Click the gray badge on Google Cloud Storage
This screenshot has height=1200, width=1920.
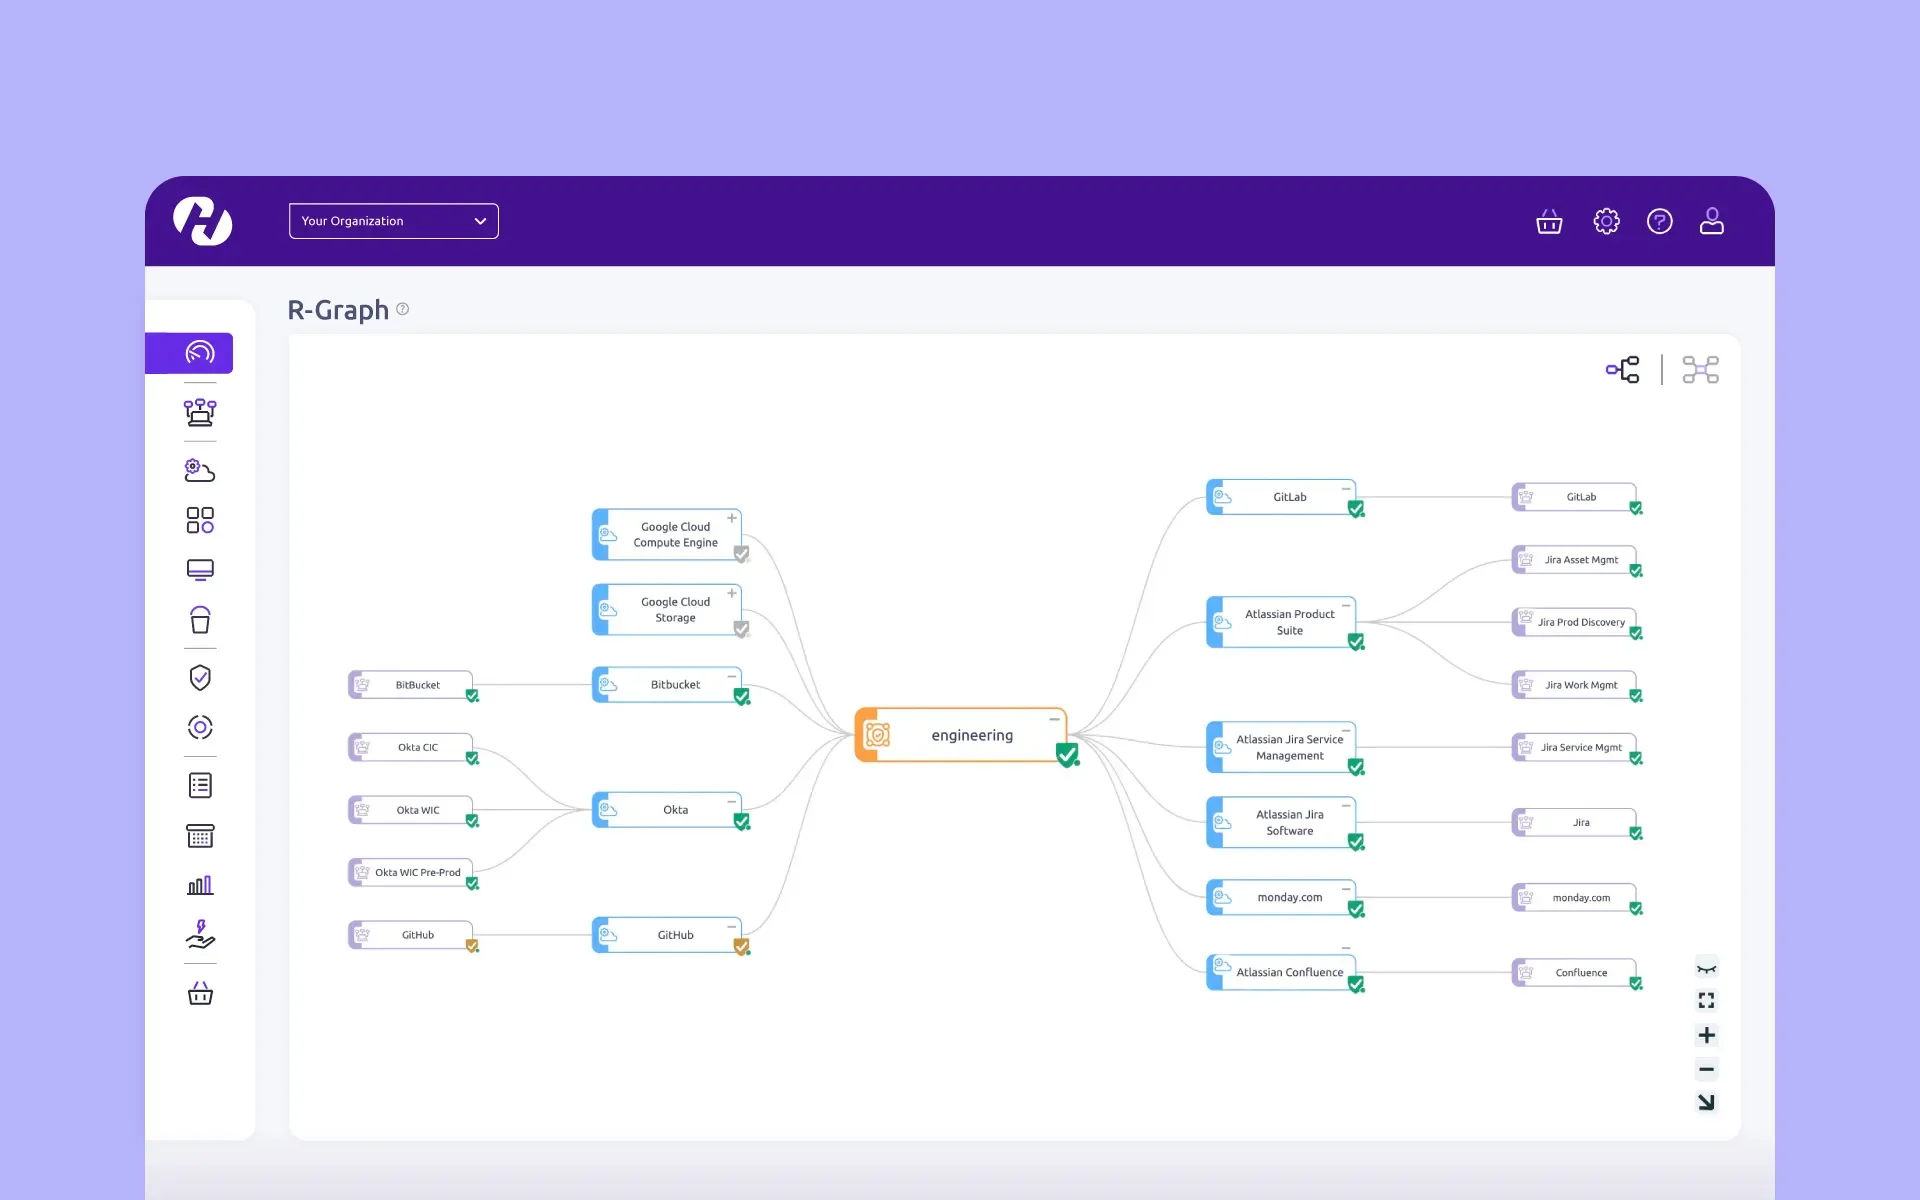click(742, 629)
